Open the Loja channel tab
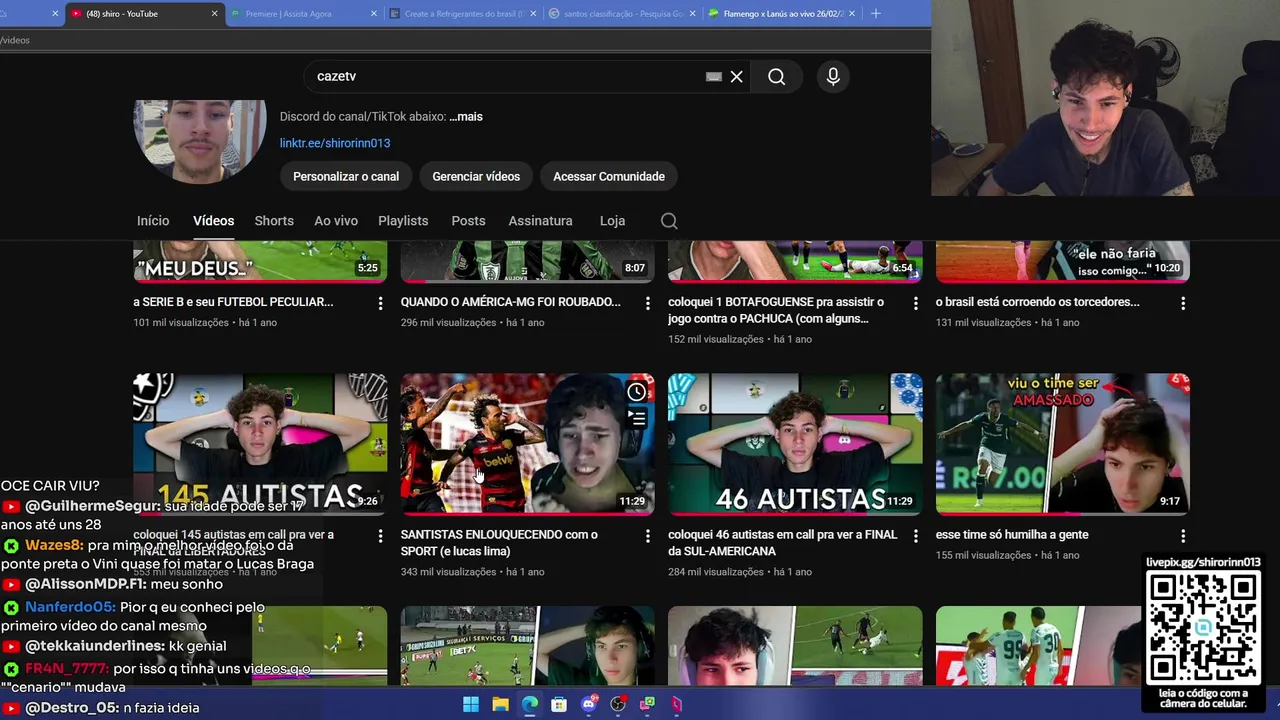 click(x=612, y=221)
